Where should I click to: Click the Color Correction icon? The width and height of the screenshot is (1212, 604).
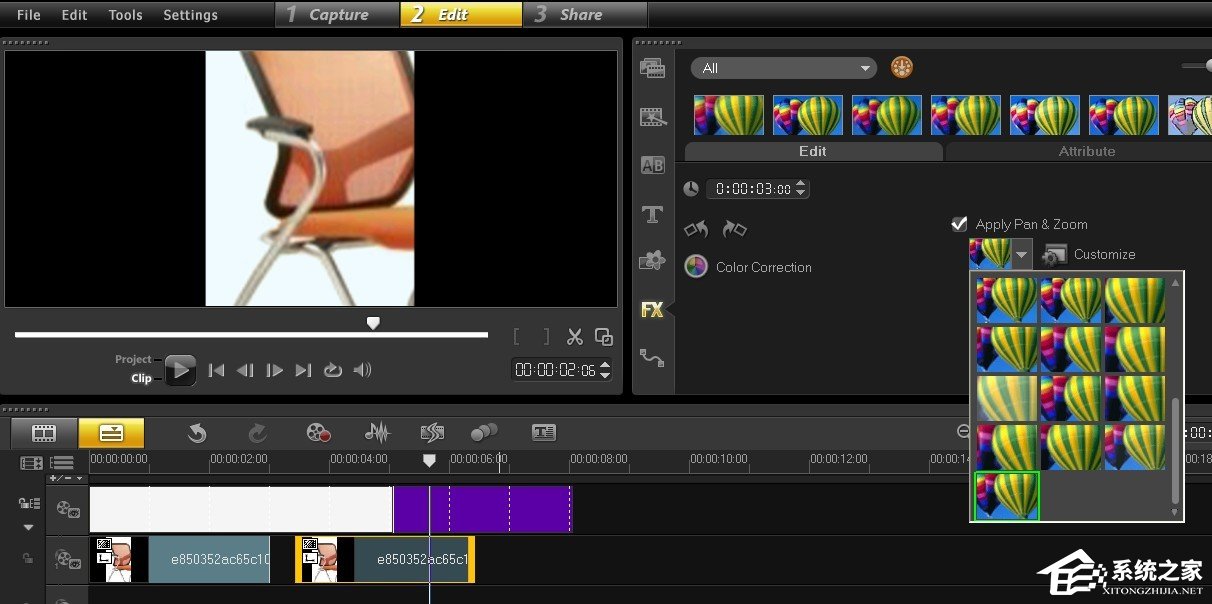click(696, 267)
